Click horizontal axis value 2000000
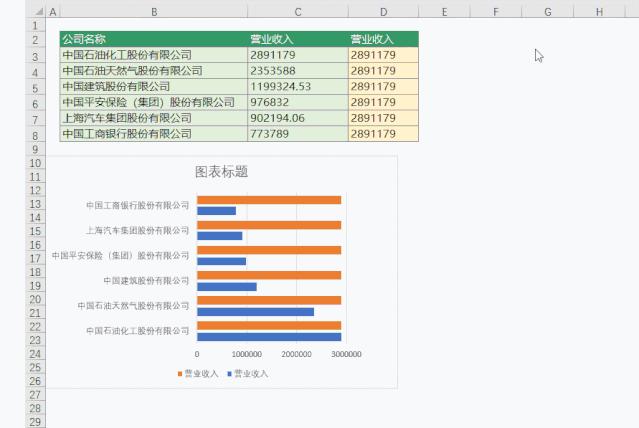This screenshot has height=428, width=639. [x=296, y=354]
